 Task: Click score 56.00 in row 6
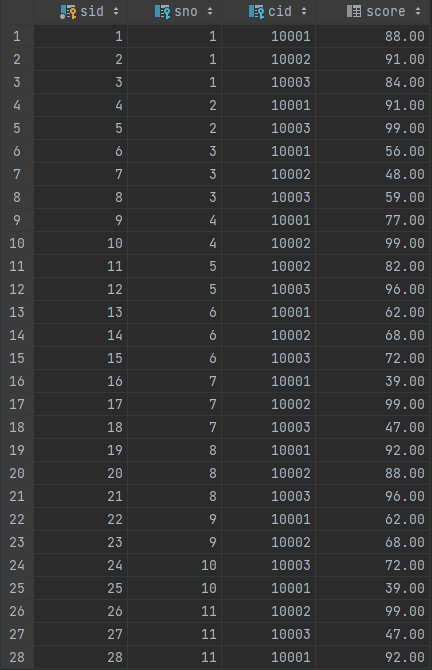click(373, 151)
